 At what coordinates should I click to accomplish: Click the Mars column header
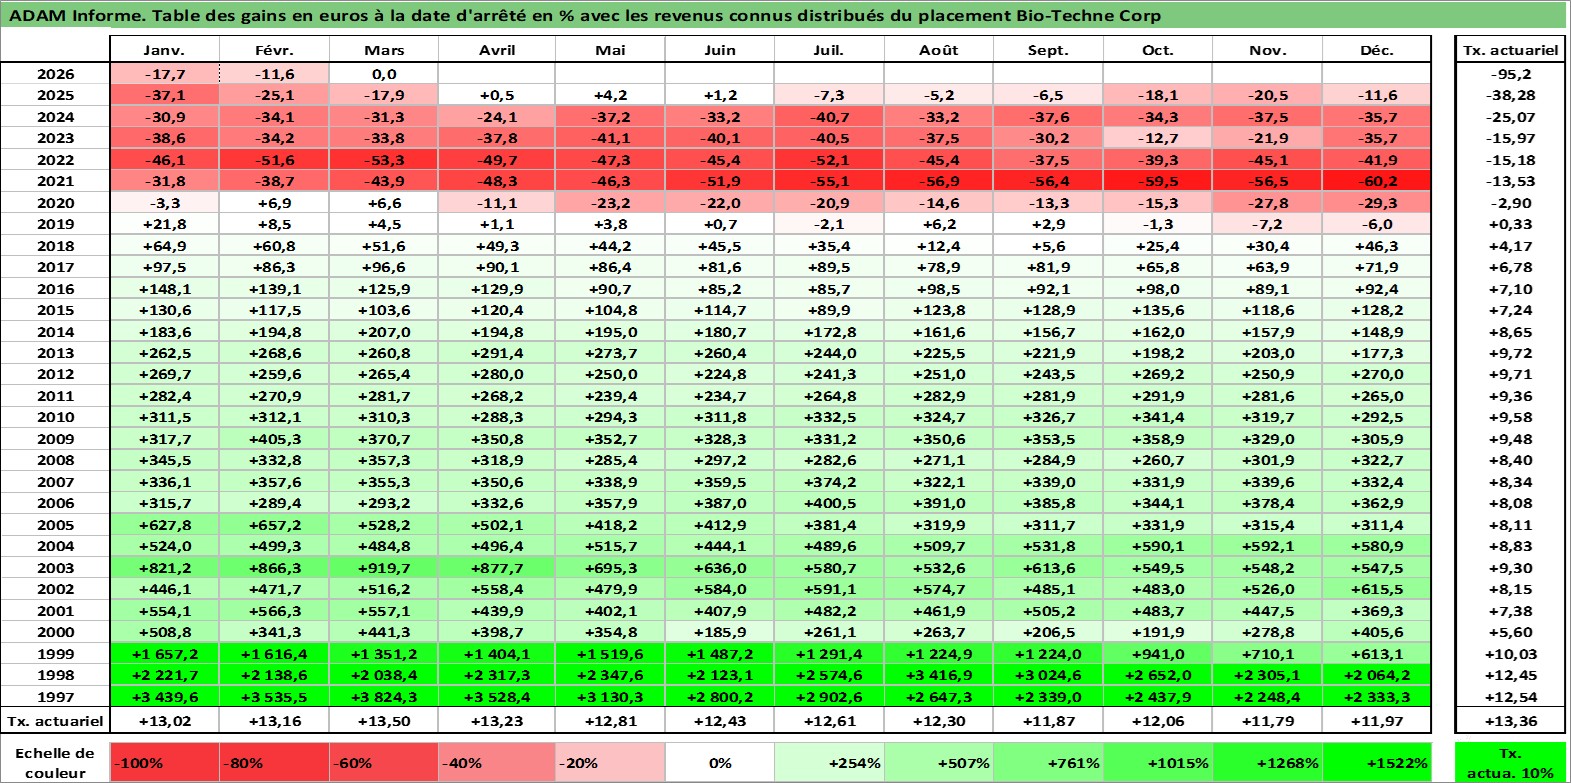(384, 50)
